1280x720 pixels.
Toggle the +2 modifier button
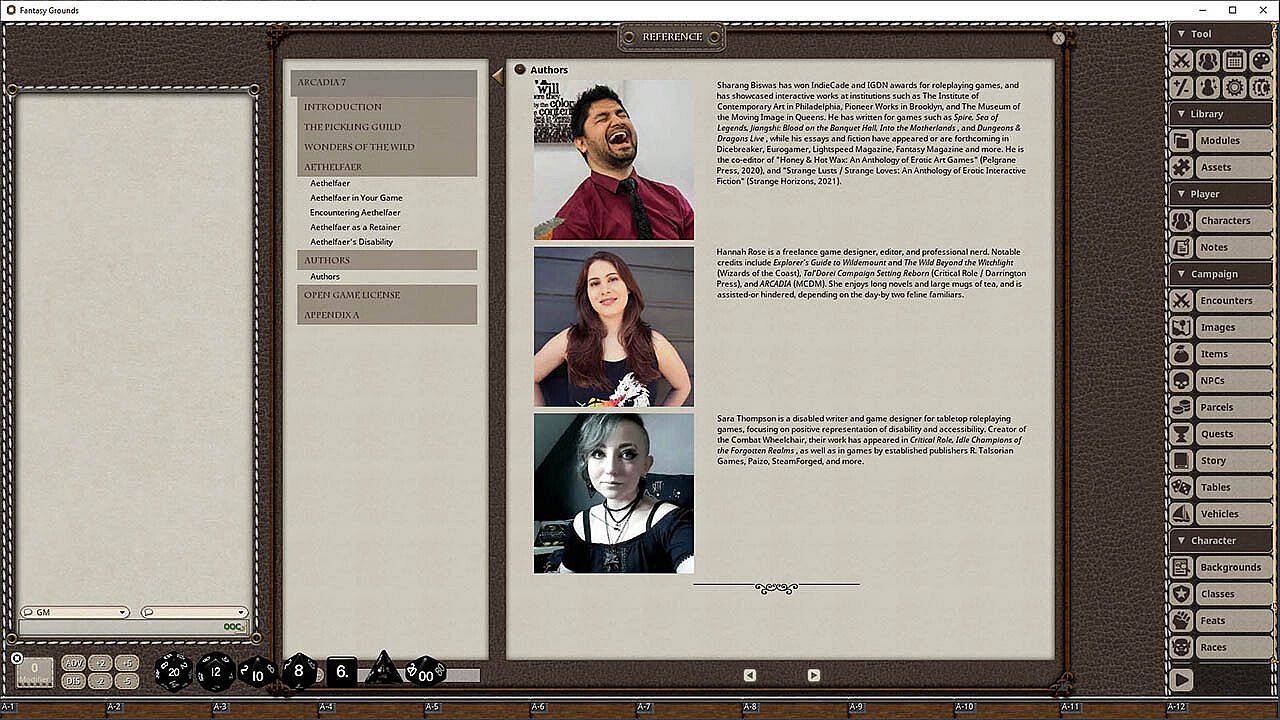100,663
